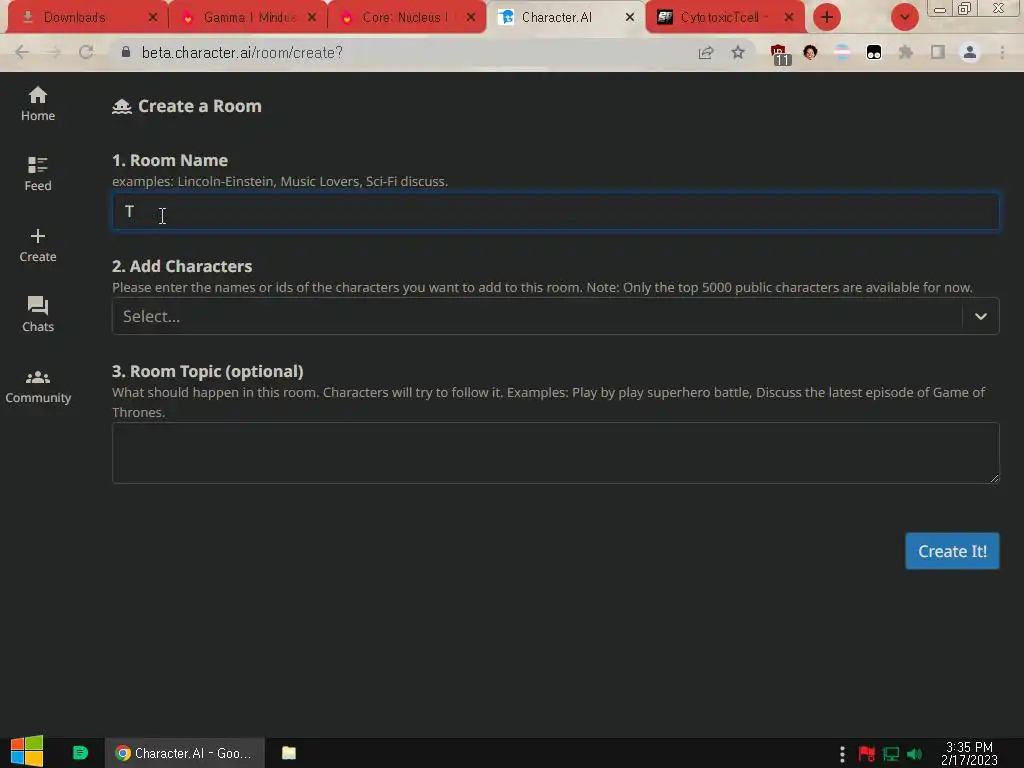Screen dimensions: 1024x768
Task: Bookmark this page with the star
Action: point(738,52)
